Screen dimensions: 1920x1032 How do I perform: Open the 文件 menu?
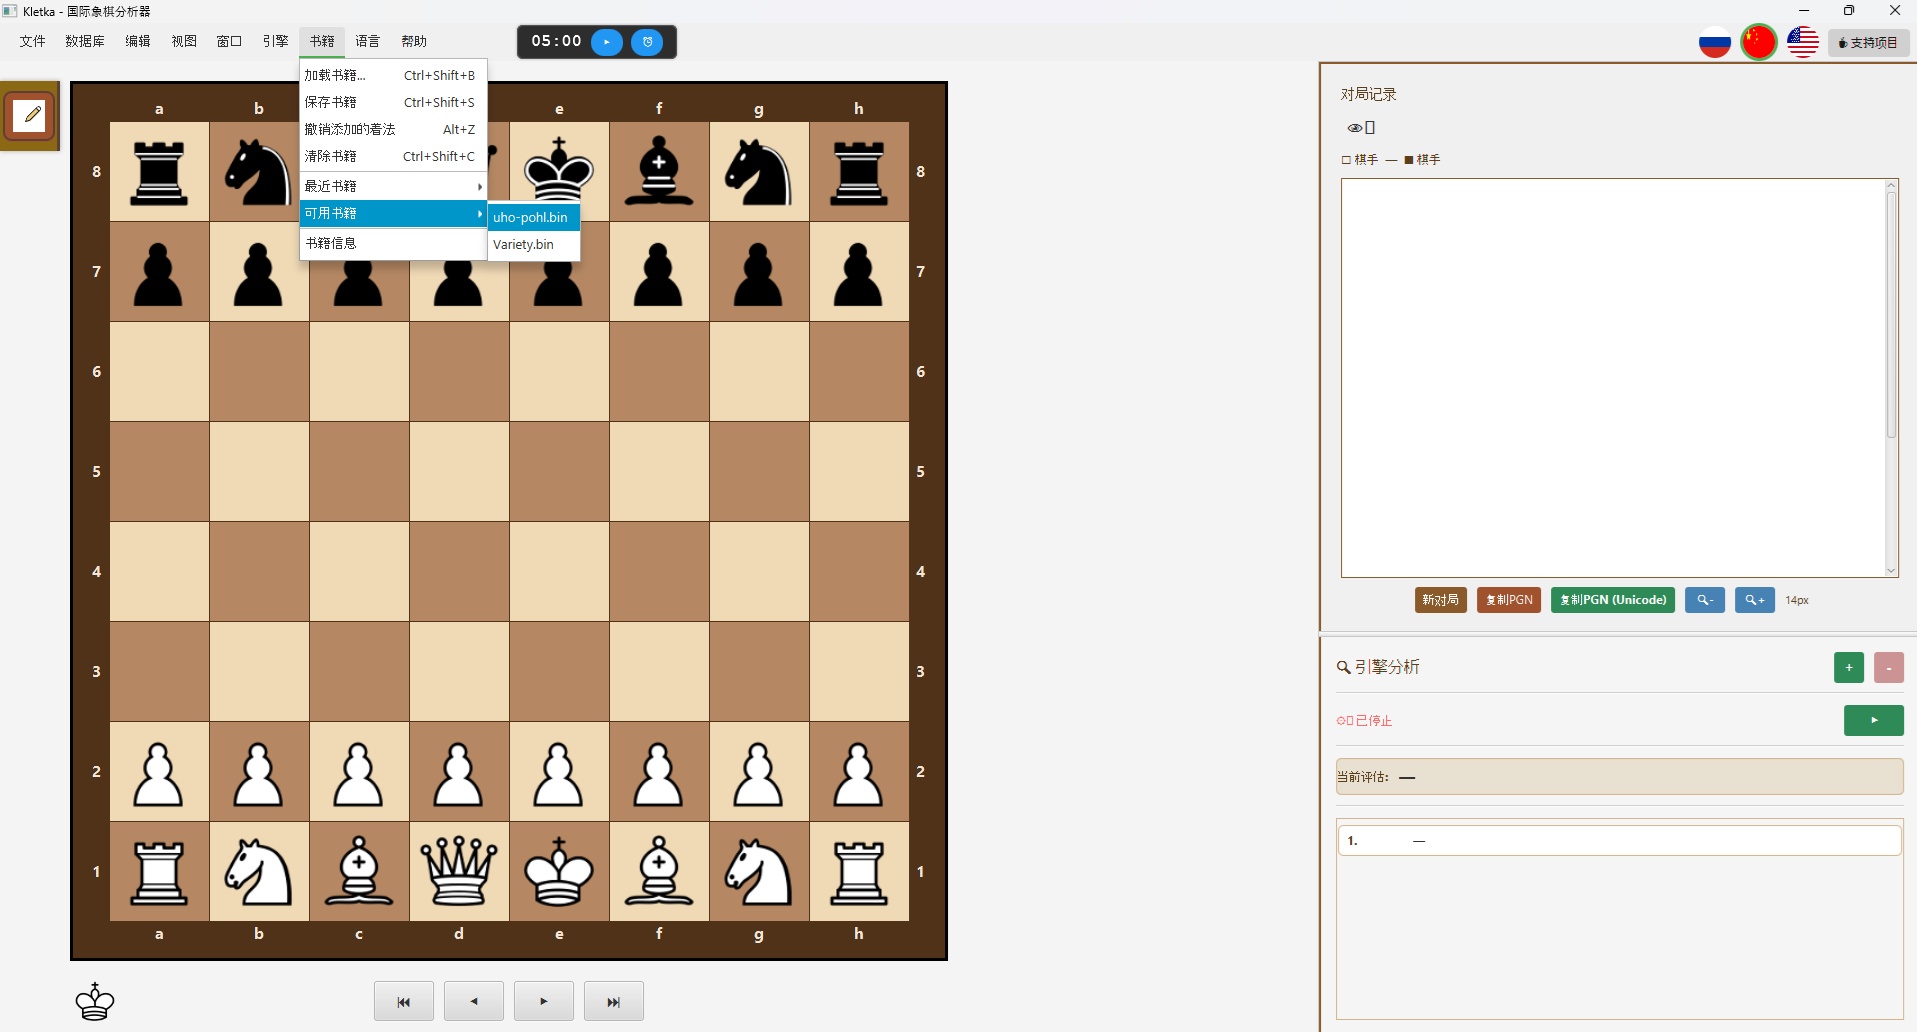pyautogui.click(x=33, y=41)
